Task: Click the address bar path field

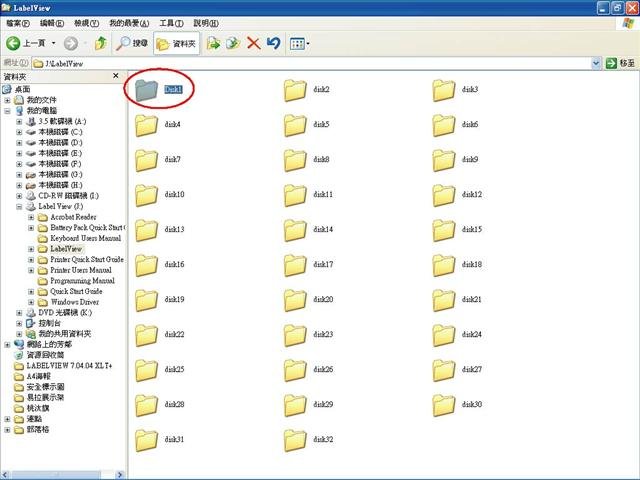Action: 312,63
